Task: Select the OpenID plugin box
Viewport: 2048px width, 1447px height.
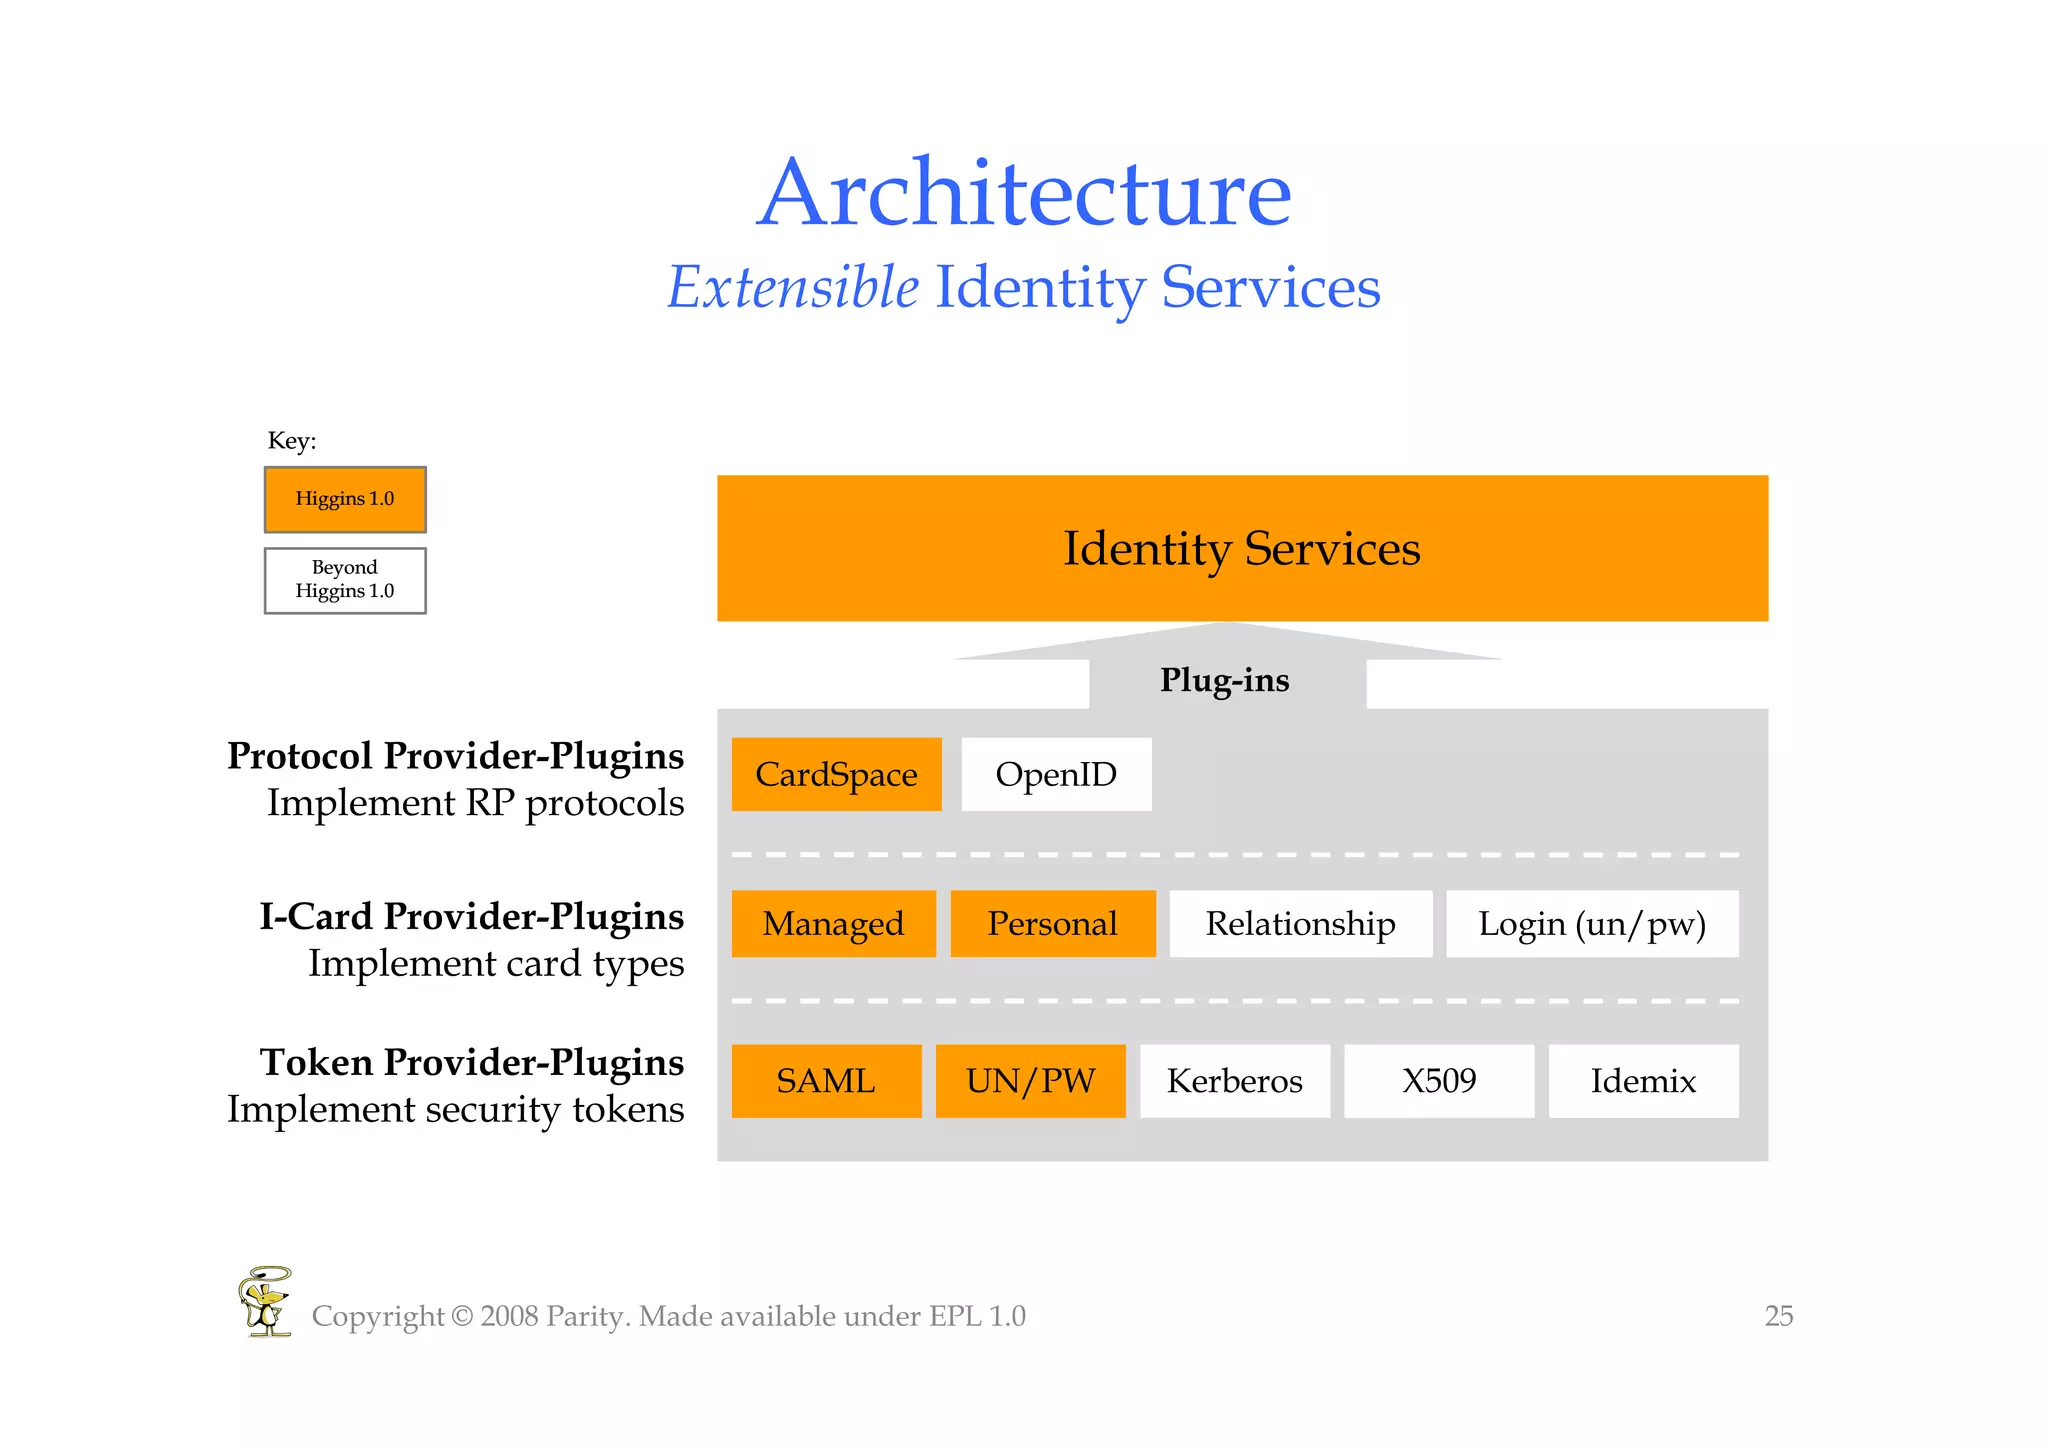Action: (x=1056, y=774)
